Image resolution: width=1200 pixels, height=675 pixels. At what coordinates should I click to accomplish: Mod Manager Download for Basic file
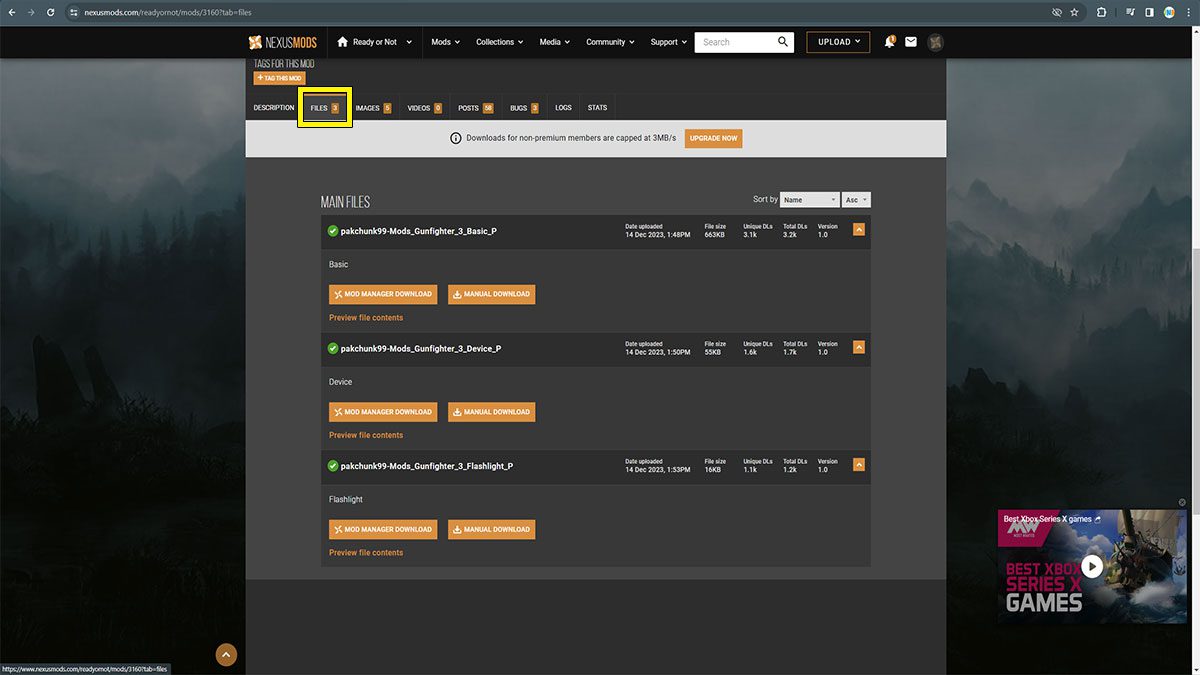384,294
